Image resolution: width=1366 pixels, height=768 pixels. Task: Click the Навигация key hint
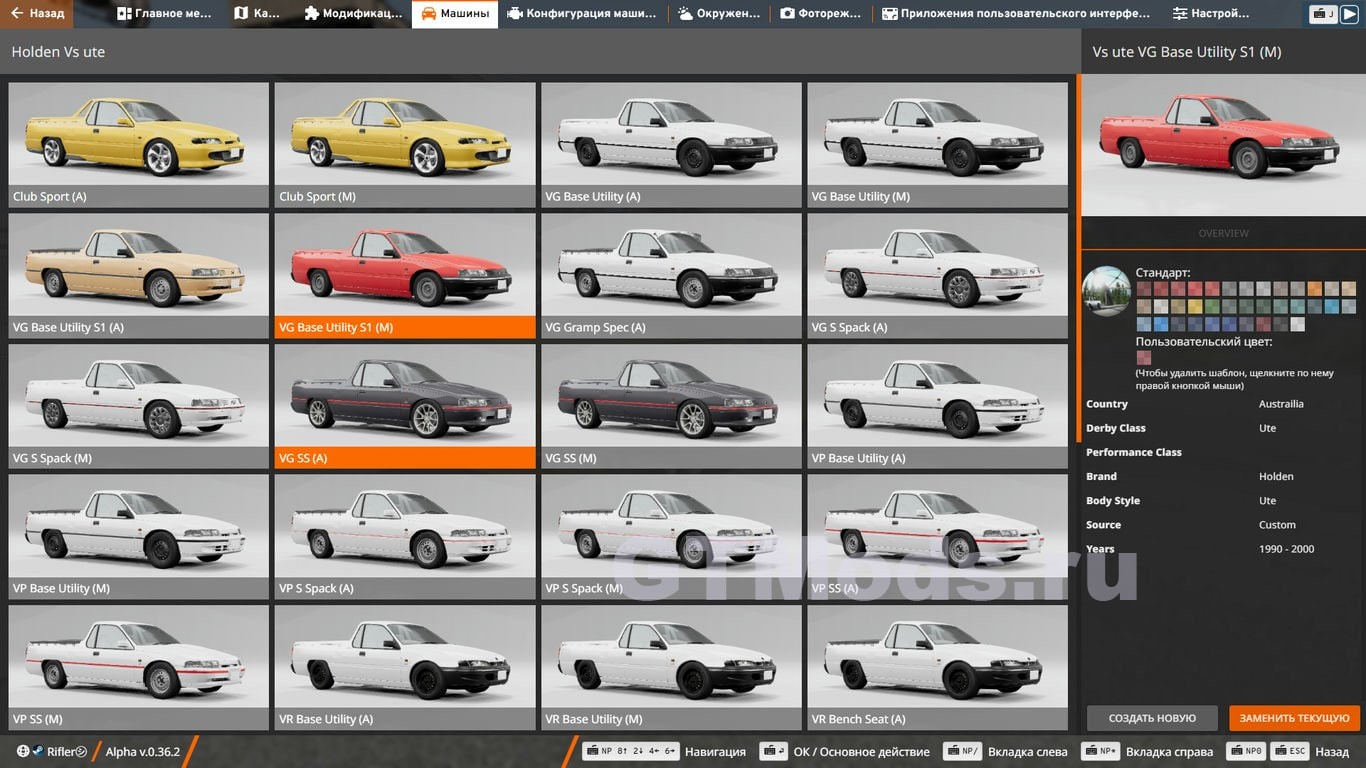[665, 752]
